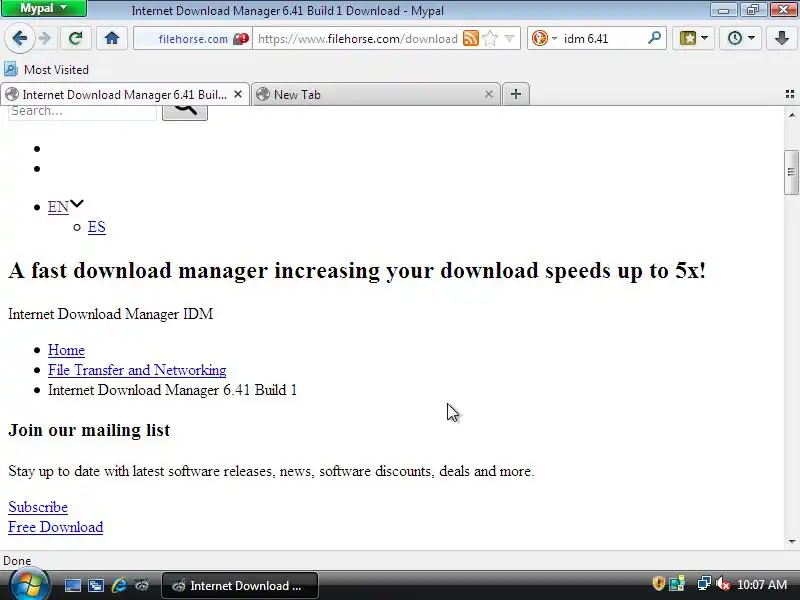Open a new tab with the plus button
800x600 pixels.
tap(516, 94)
